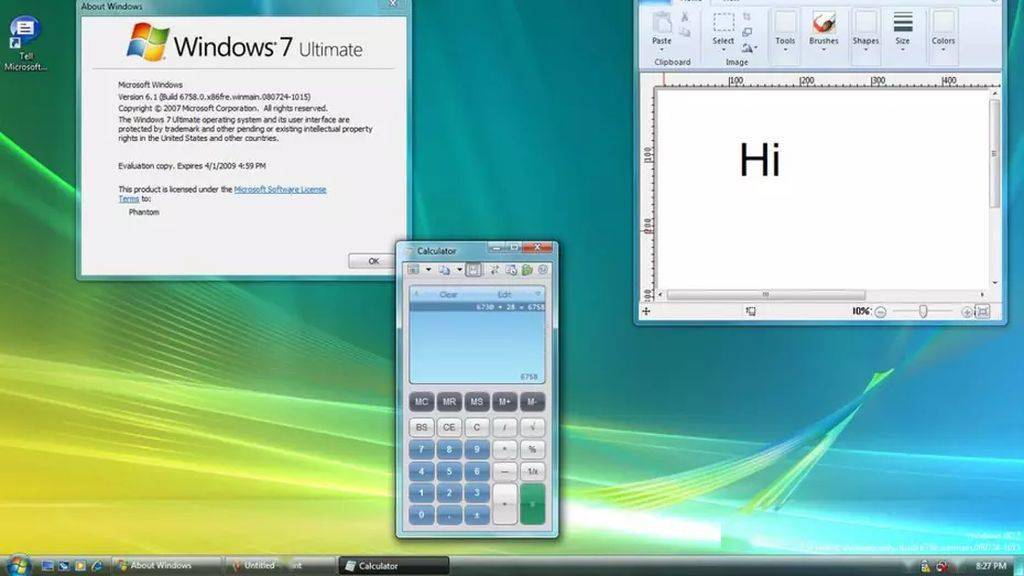Open the Edit menu in Calculator history

[504, 295]
